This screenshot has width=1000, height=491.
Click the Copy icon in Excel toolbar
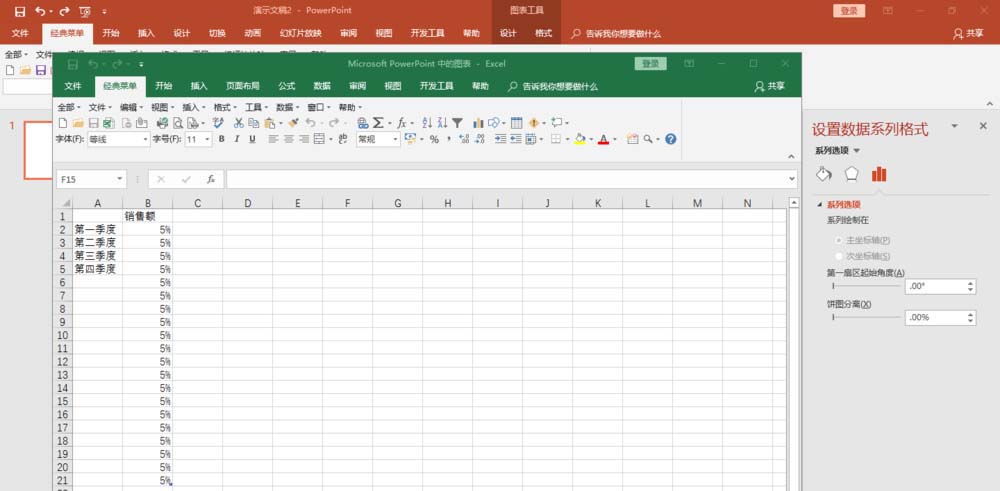[x=254, y=123]
